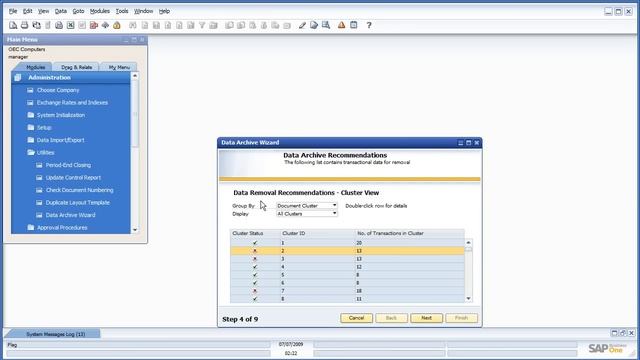This screenshot has height=360, width=640.
Task: Open the Goto menu
Action: tap(78, 11)
